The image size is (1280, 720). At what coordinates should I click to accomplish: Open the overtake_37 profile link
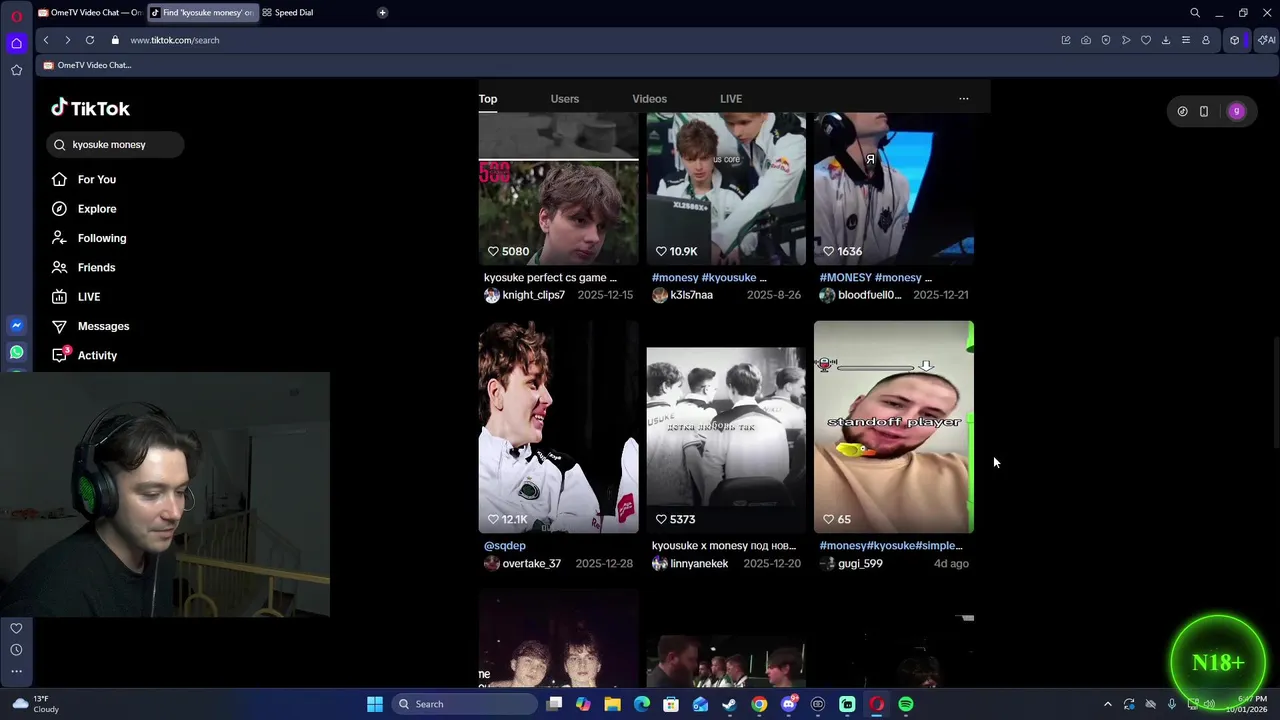[x=531, y=564]
